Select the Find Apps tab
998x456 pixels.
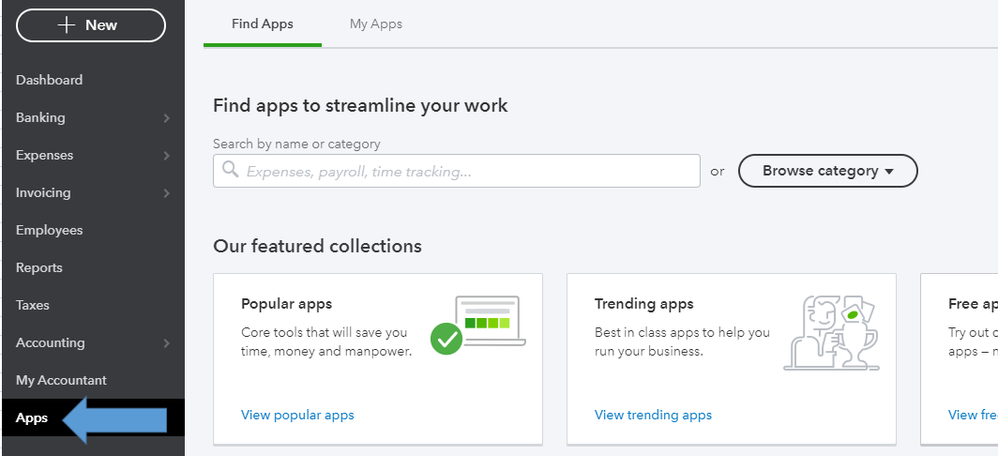(x=262, y=24)
